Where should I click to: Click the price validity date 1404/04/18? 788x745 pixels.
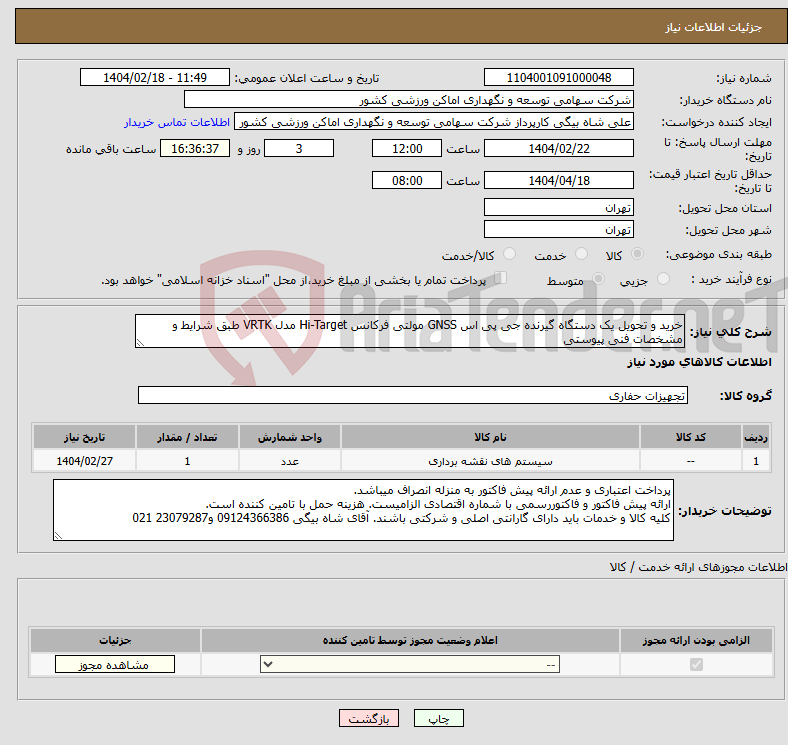pyautogui.click(x=558, y=180)
